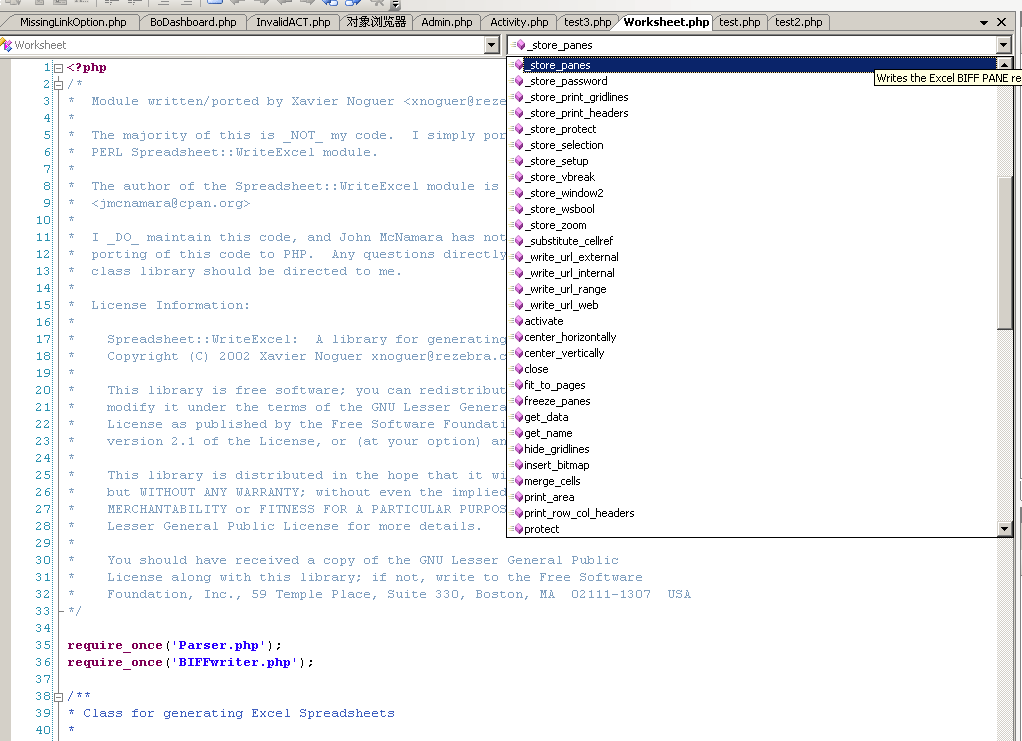Viewport: 1022px width, 741px height.
Task: Switch to the MissingLinkOption.php tab
Action: pyautogui.click(x=73, y=22)
